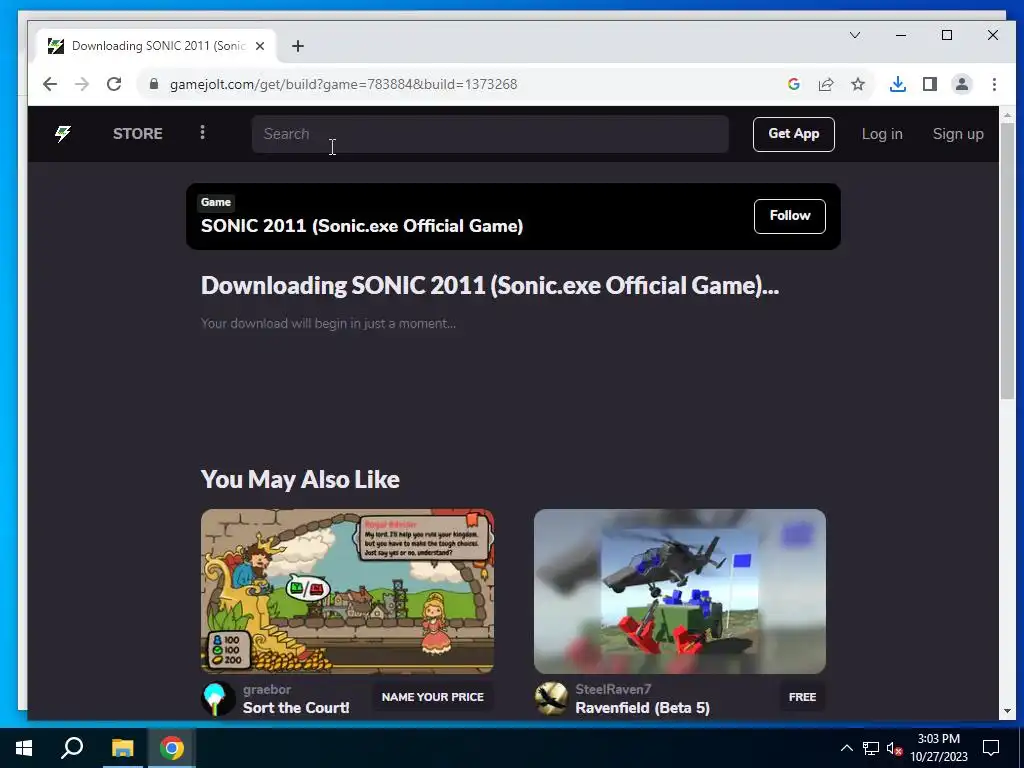
Task: Open the Ravenfield helicopter thumbnail
Action: pos(680,591)
